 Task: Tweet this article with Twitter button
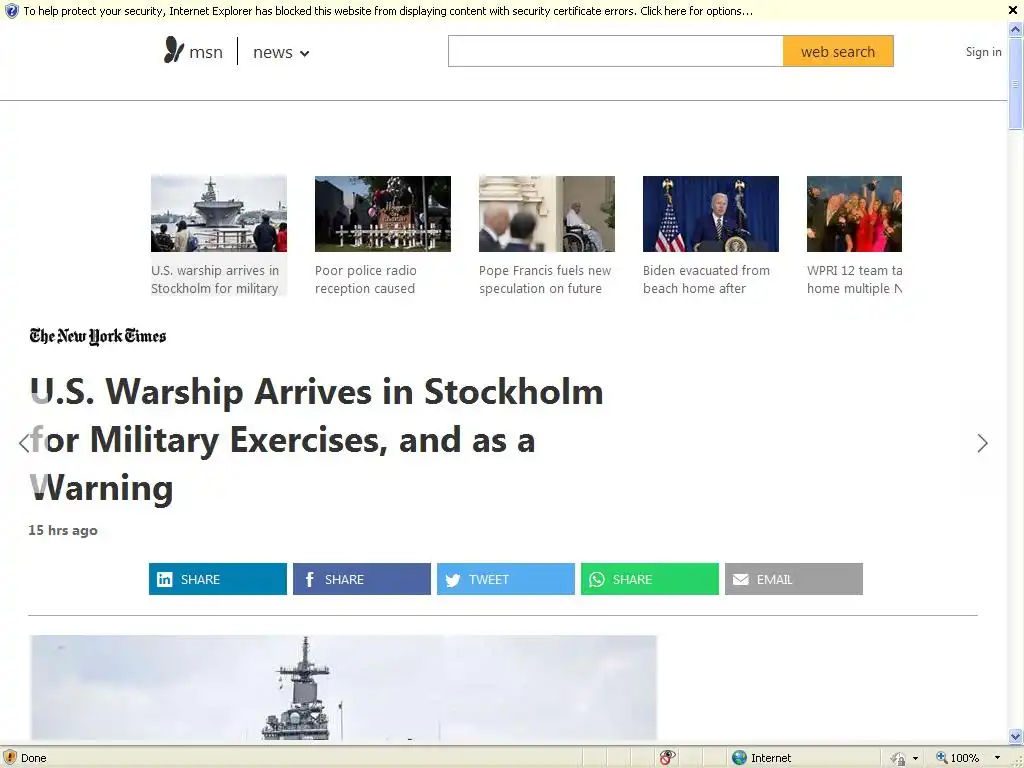click(506, 579)
